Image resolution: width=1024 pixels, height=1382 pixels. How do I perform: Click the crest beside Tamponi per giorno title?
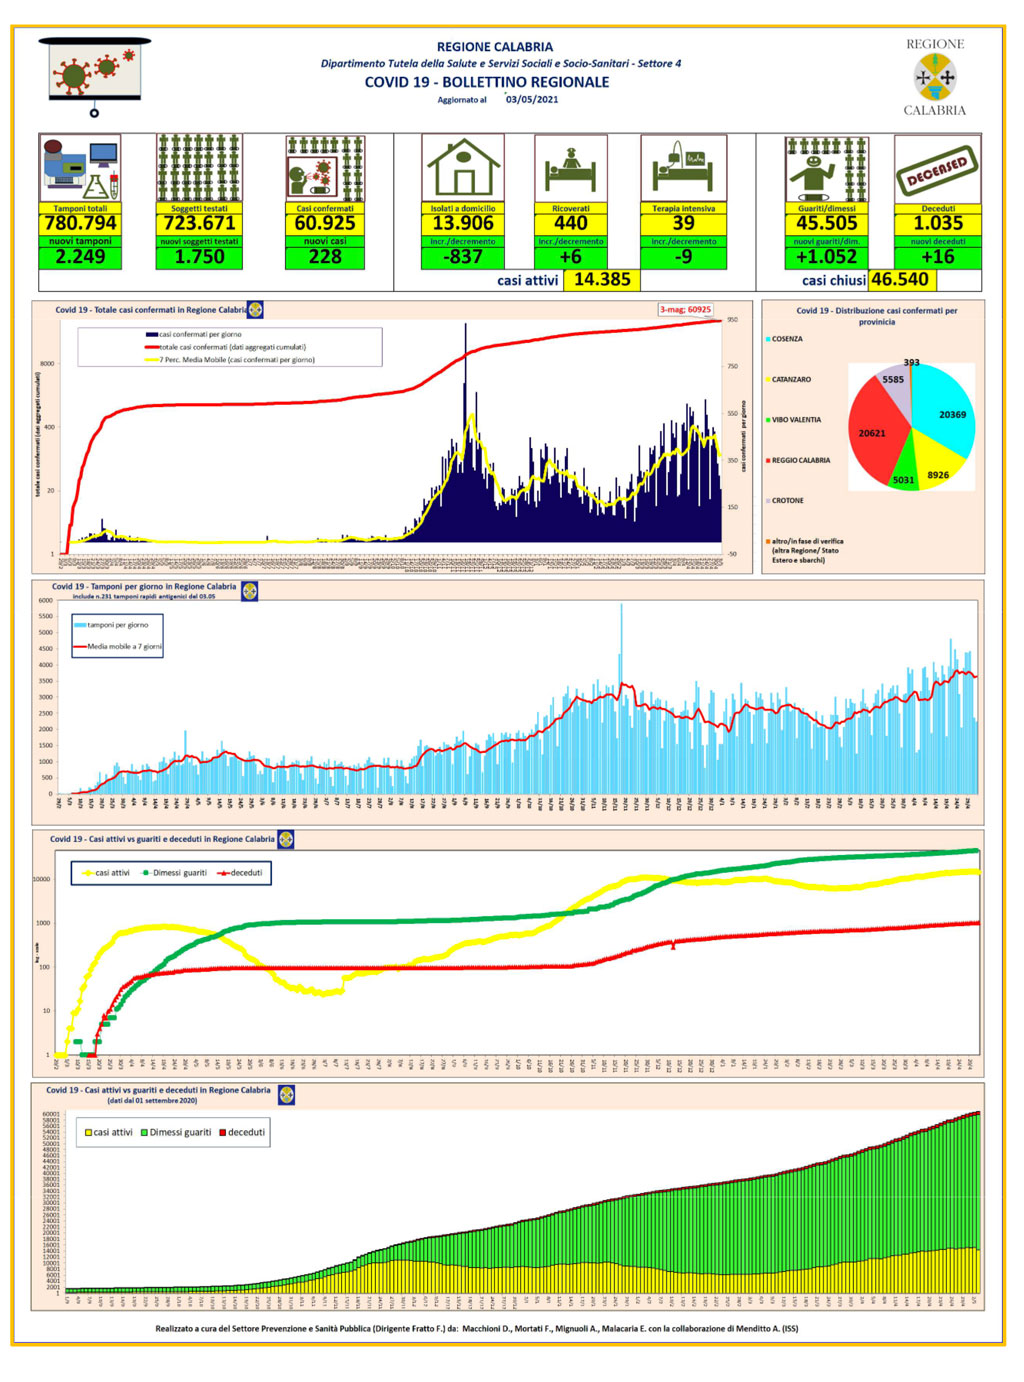(x=250, y=591)
